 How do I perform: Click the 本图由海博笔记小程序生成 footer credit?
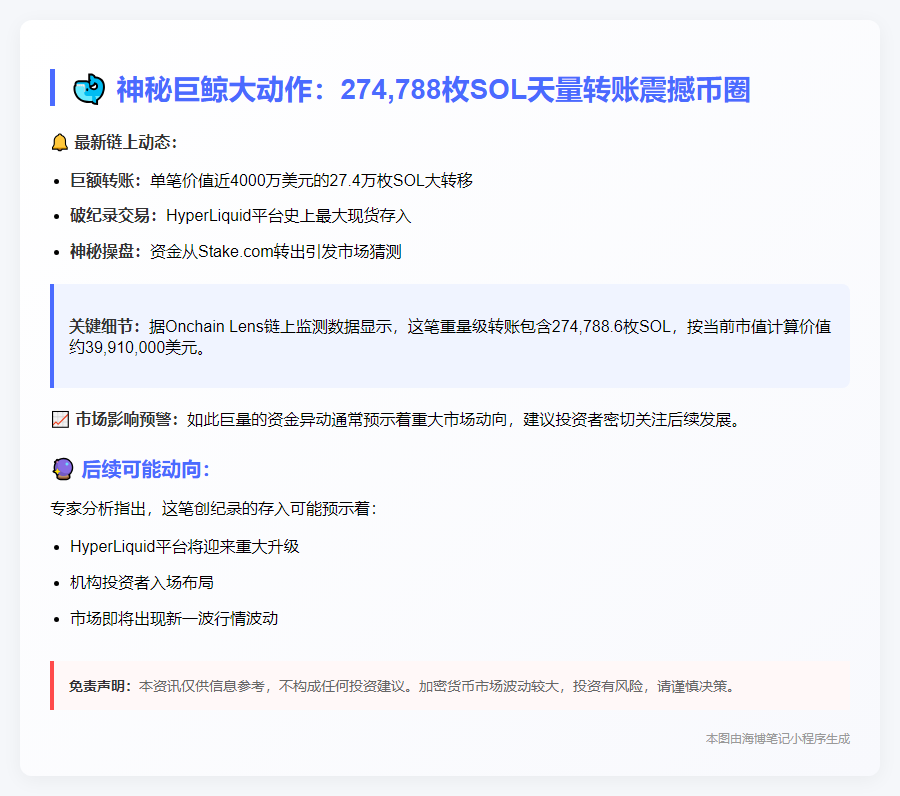(x=778, y=739)
